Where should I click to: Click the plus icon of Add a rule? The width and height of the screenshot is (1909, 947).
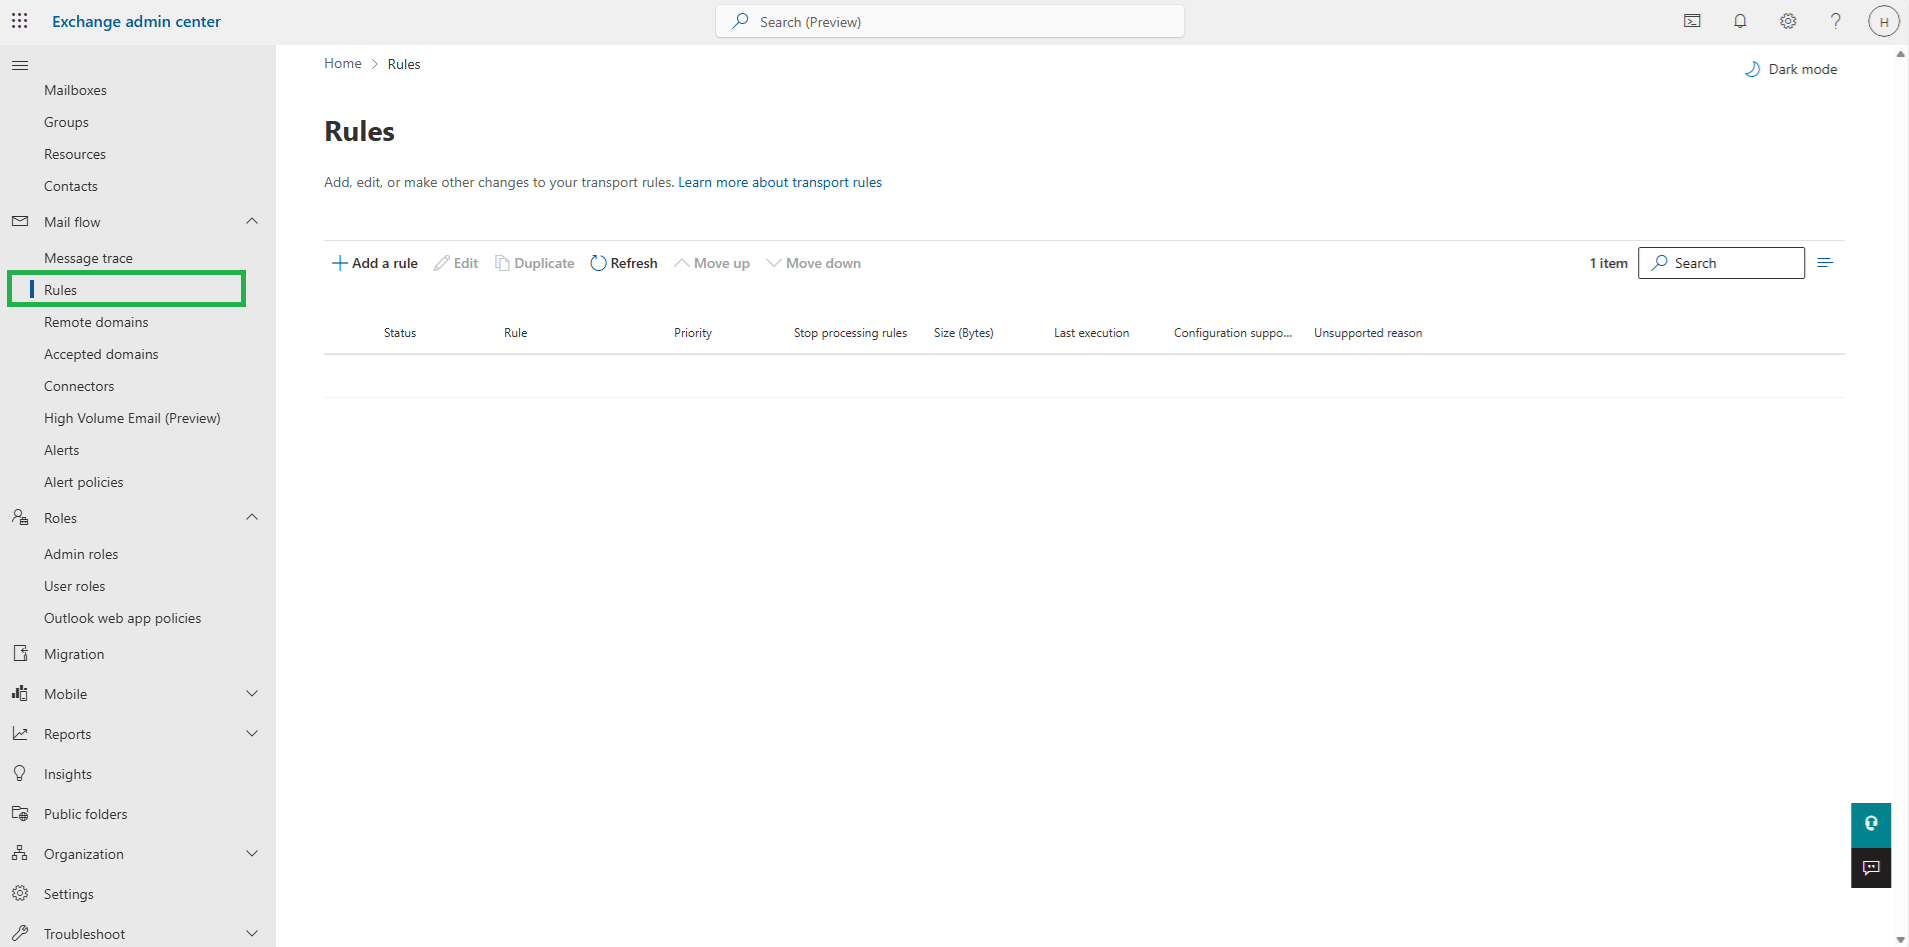339,263
